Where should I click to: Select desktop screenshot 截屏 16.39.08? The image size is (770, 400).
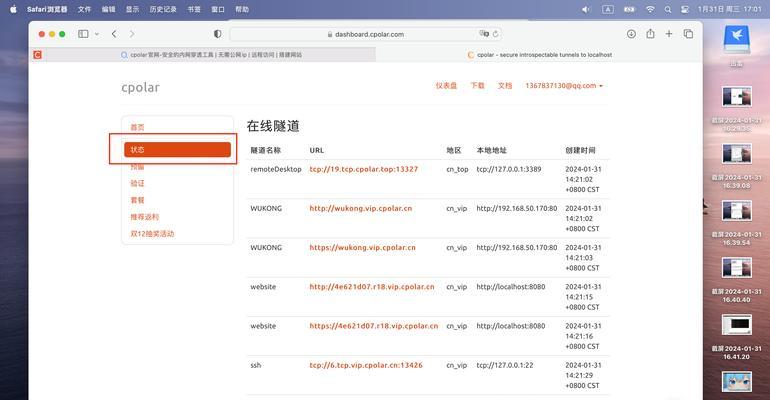737,155
